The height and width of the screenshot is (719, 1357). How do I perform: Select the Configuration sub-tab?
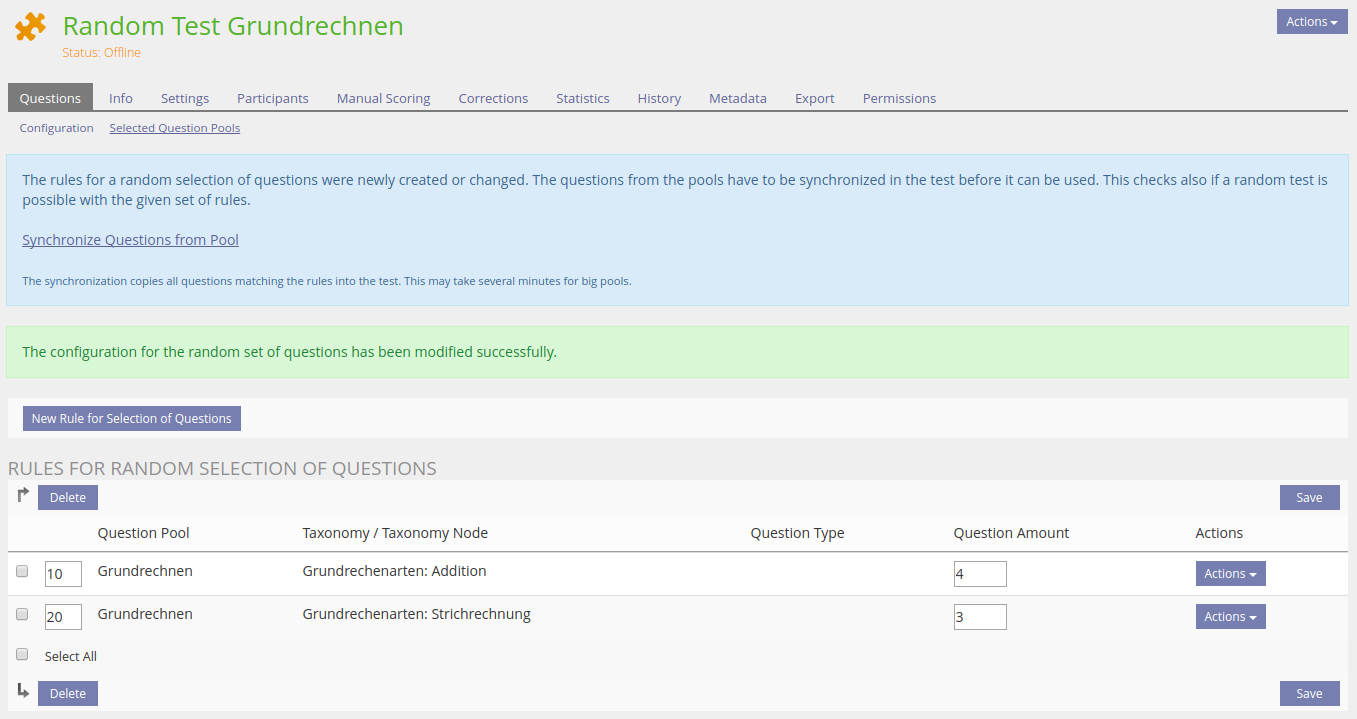(56, 128)
